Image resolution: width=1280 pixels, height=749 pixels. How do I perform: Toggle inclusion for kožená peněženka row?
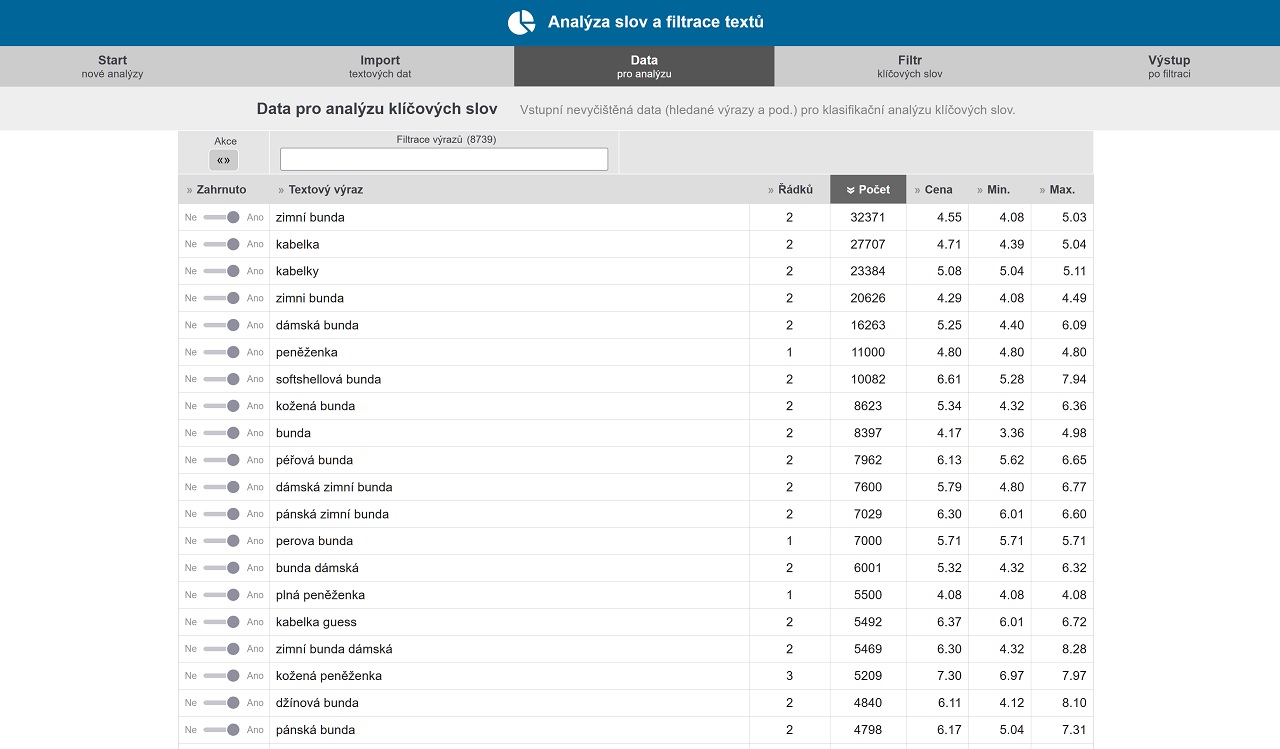pos(222,676)
